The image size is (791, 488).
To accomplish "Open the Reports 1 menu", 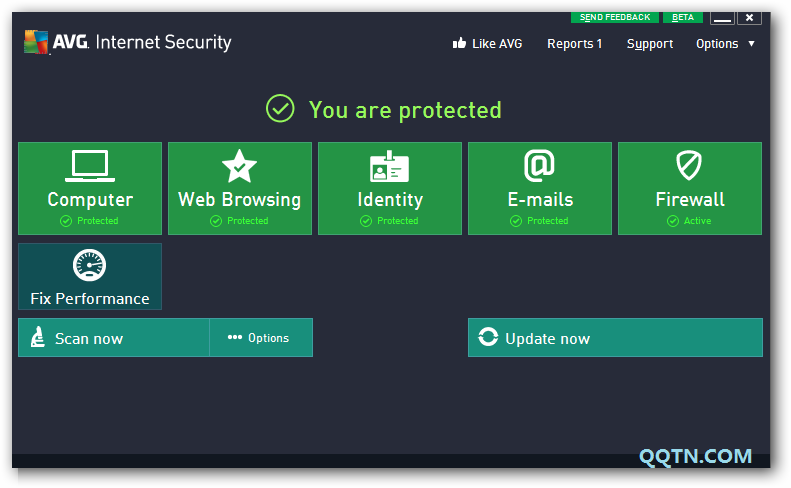I will pyautogui.click(x=574, y=44).
